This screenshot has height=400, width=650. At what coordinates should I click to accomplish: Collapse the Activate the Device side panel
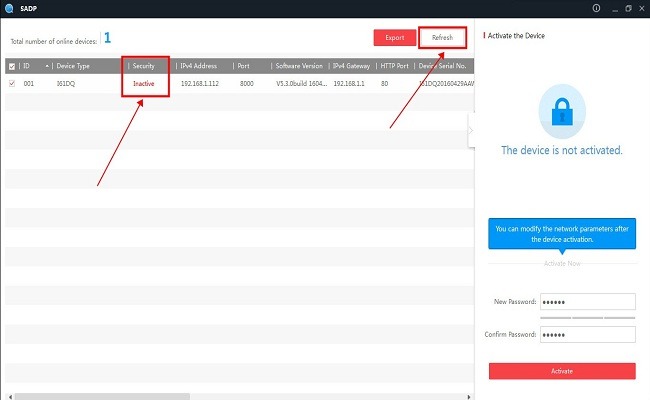pos(471,129)
